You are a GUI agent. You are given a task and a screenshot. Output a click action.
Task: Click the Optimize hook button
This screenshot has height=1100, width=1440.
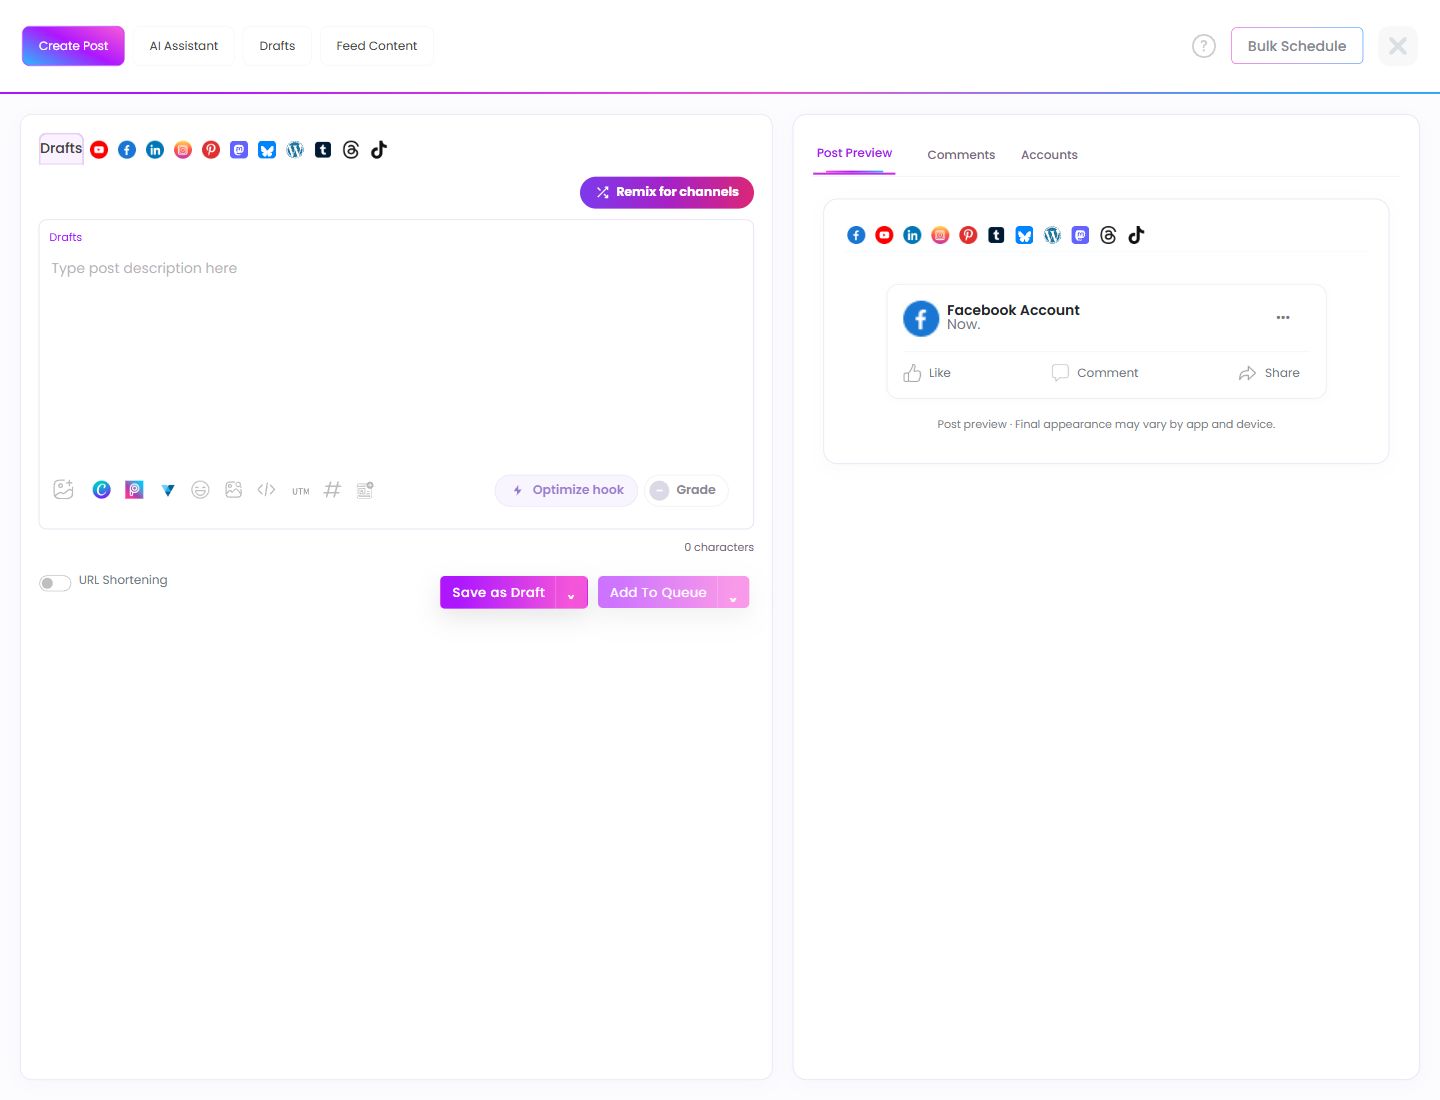pyautogui.click(x=566, y=490)
